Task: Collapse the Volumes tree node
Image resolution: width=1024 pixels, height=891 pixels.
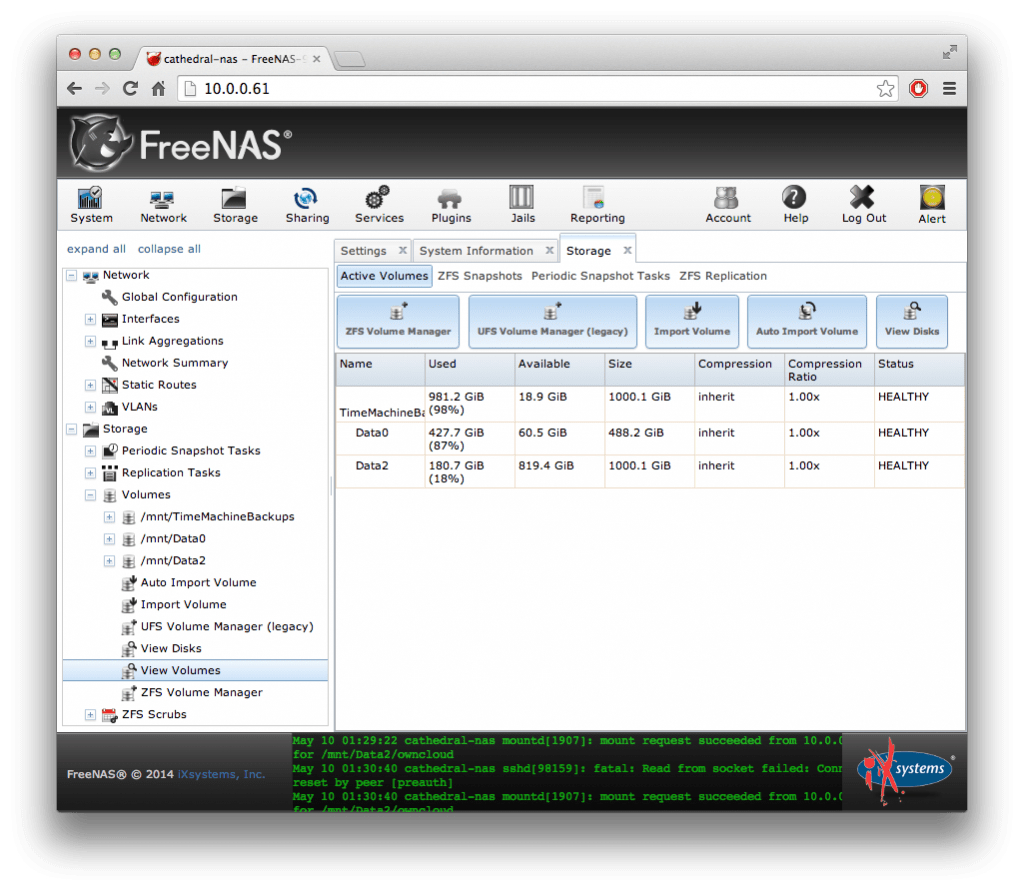Action: (x=90, y=495)
